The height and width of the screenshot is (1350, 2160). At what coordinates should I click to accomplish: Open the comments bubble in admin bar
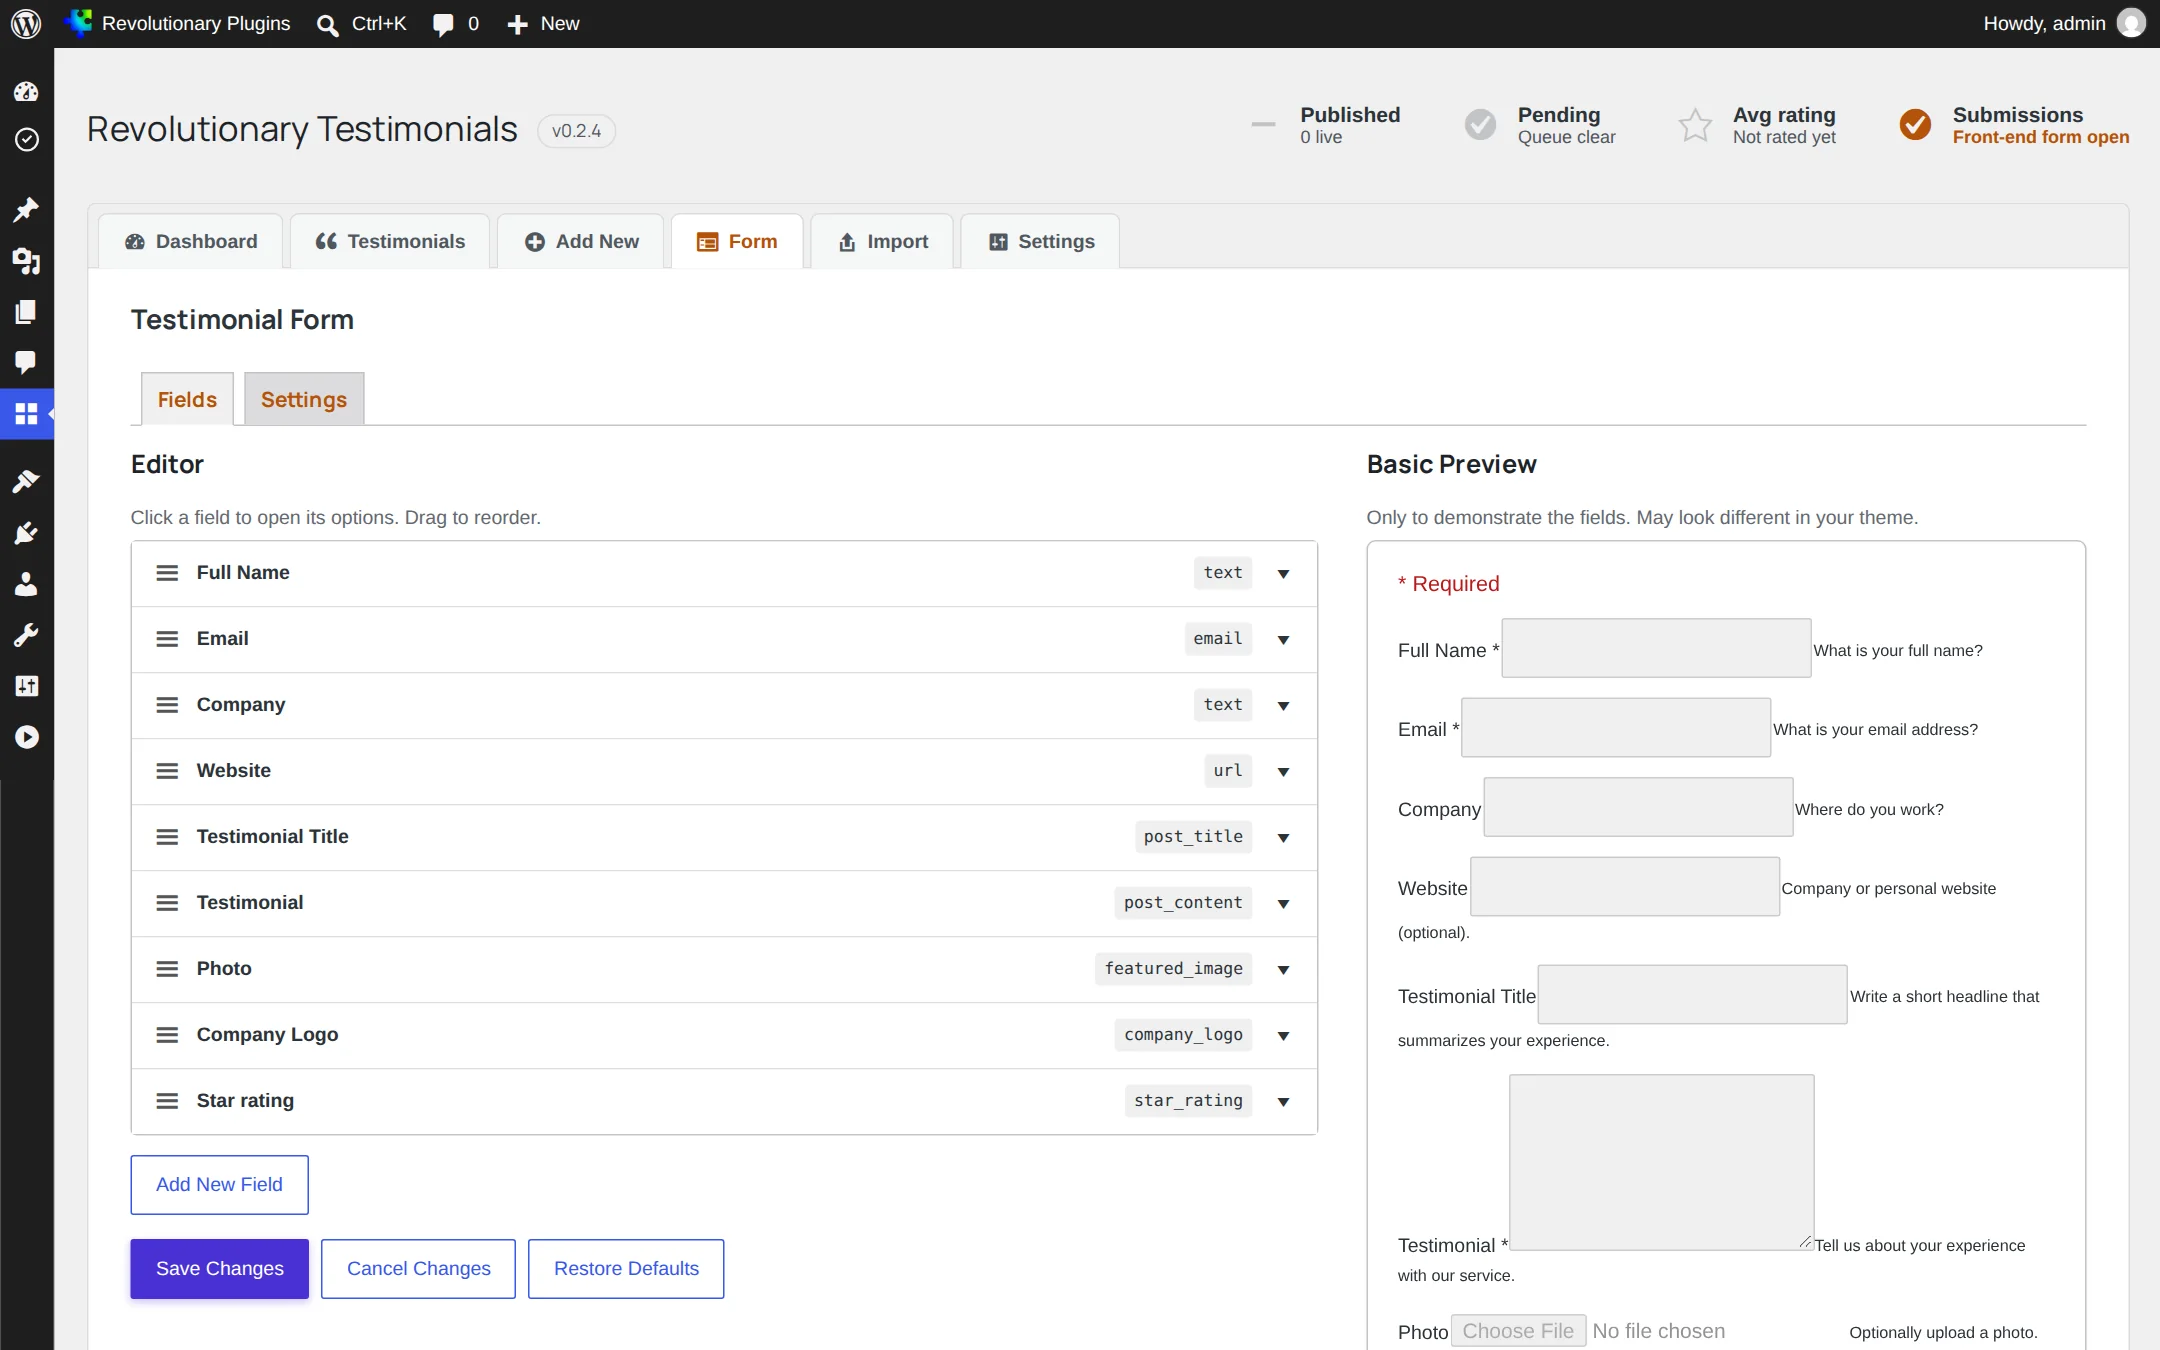443,25
